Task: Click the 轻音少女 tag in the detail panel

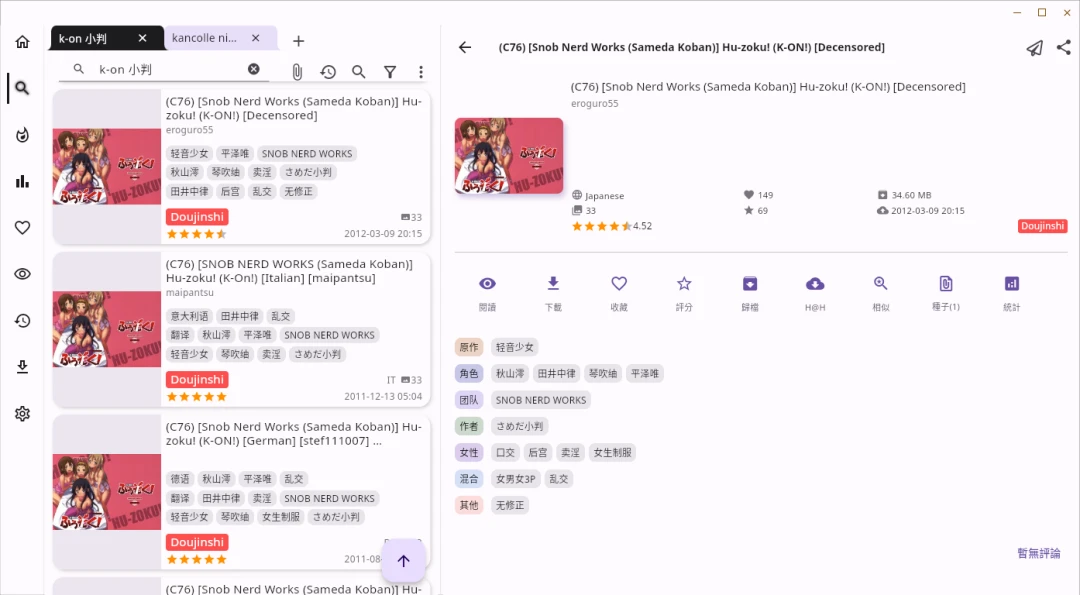Action: [515, 347]
